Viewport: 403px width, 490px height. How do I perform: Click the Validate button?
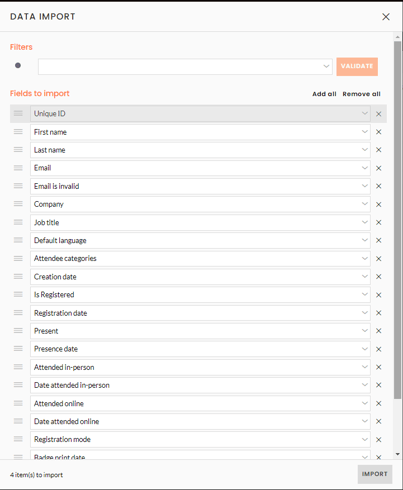point(357,66)
